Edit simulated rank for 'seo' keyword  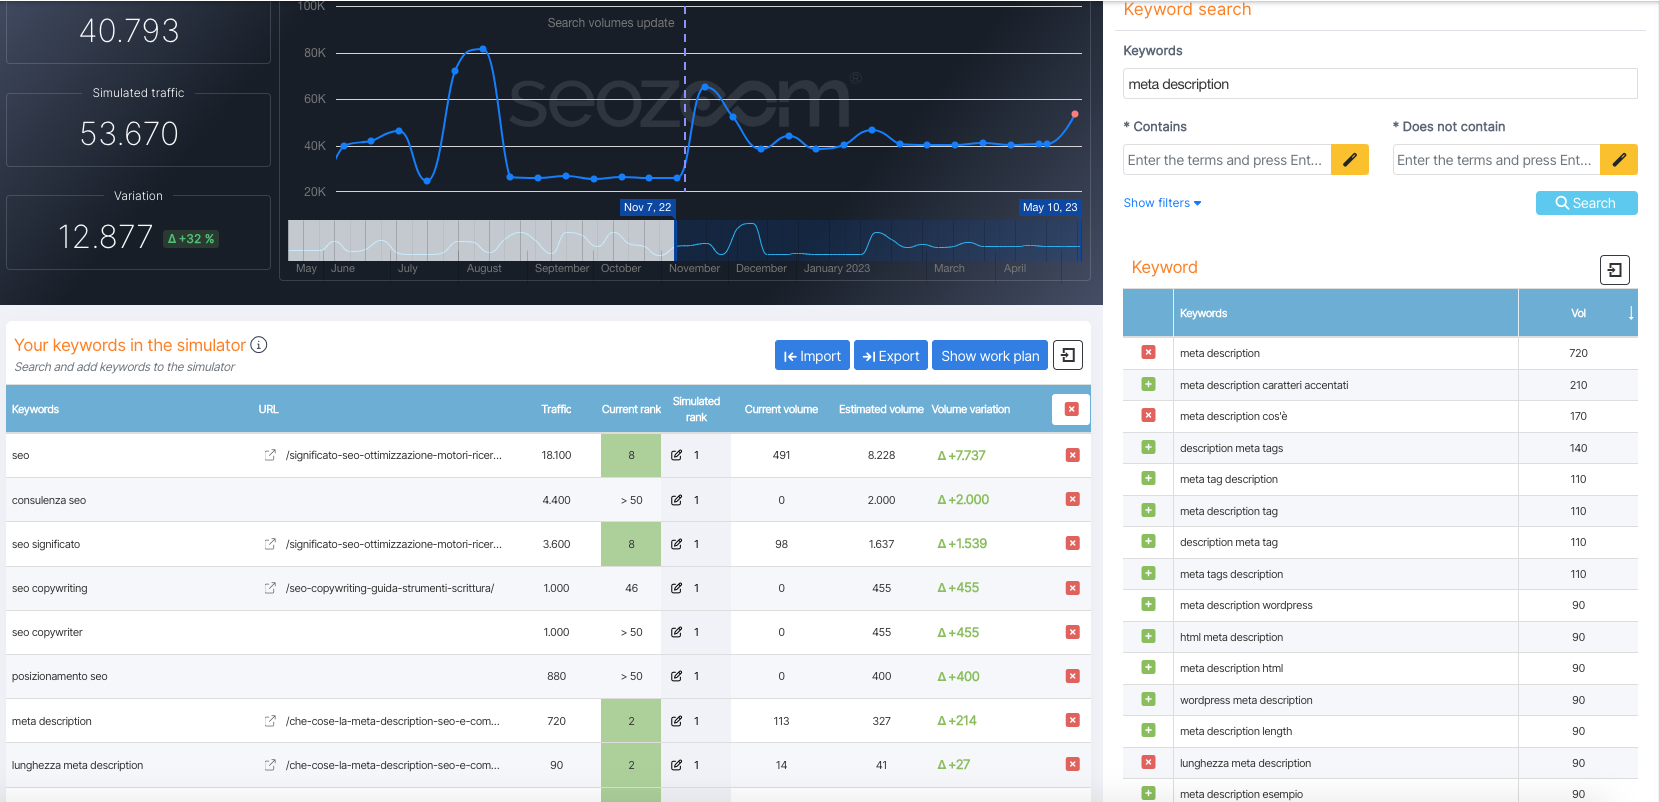pos(677,455)
